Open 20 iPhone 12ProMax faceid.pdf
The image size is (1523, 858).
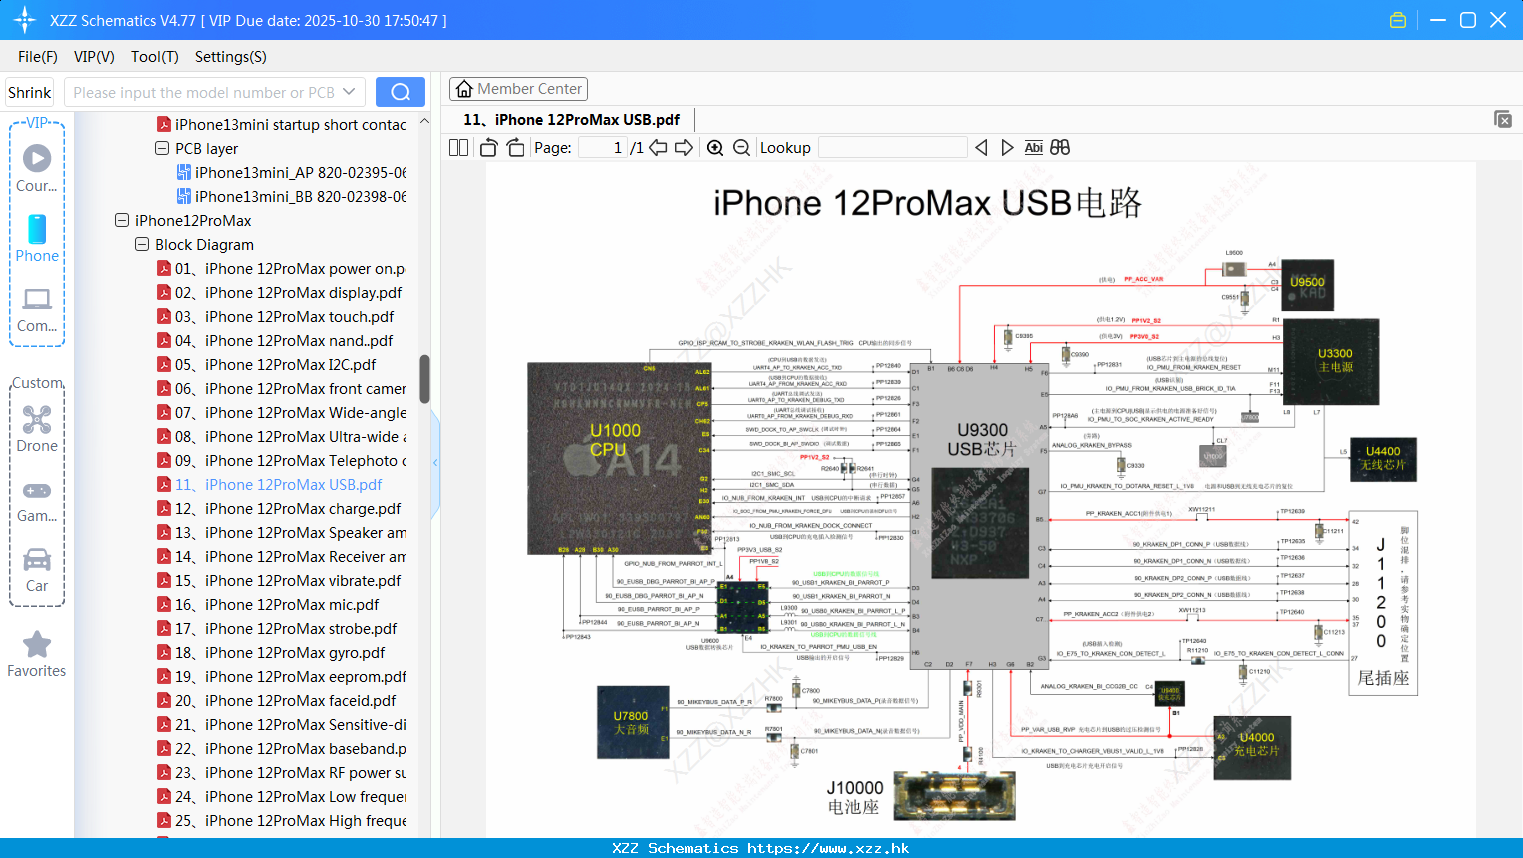click(277, 700)
